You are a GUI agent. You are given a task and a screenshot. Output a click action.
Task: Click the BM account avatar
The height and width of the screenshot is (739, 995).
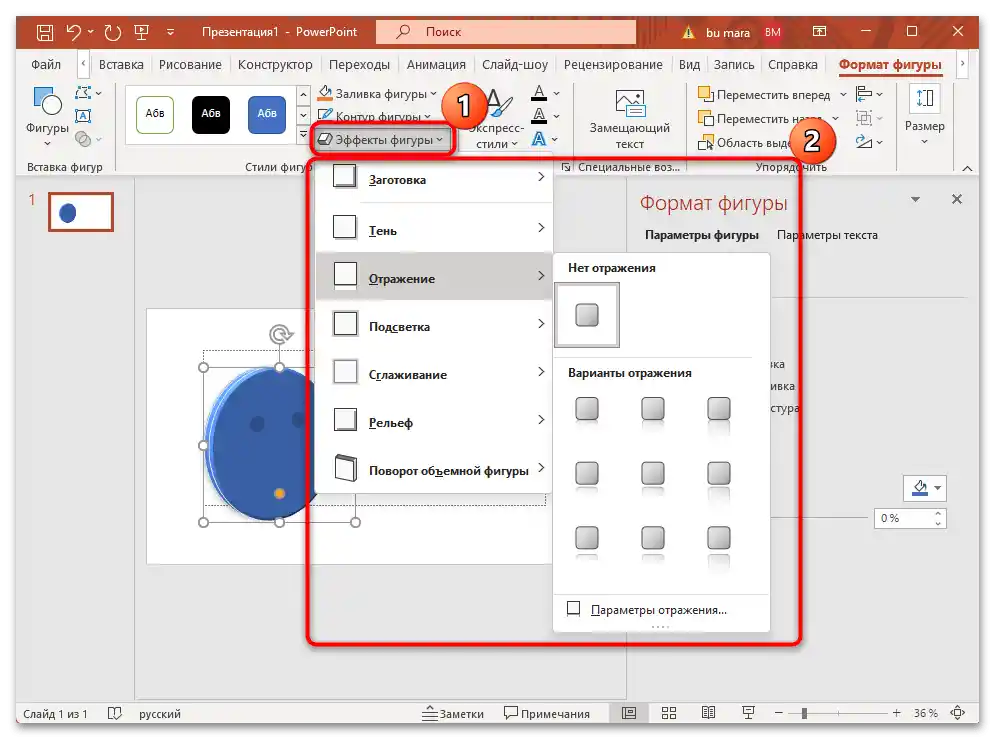[x=772, y=32]
